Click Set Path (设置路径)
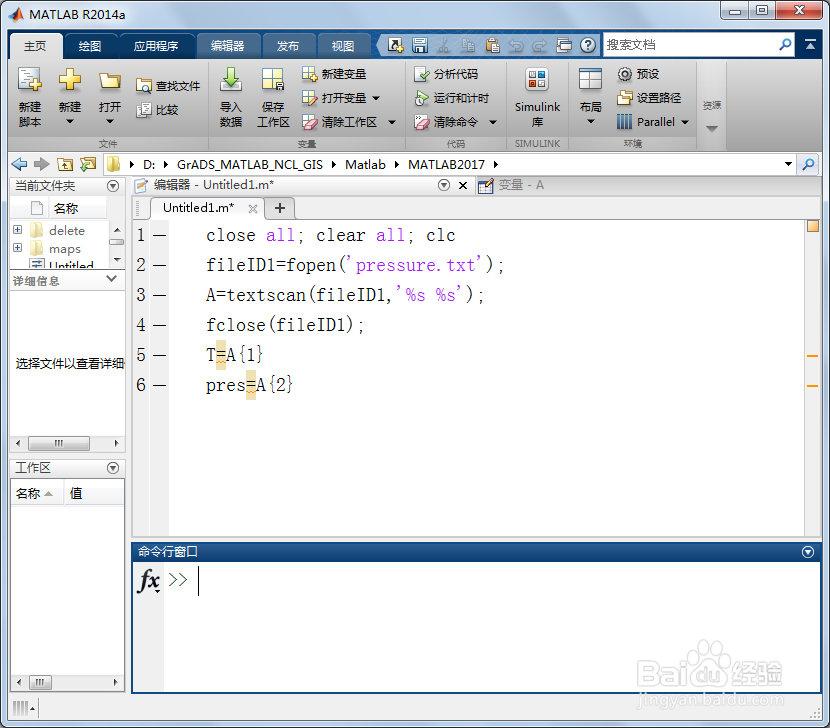The width and height of the screenshot is (830, 728). coord(649,98)
